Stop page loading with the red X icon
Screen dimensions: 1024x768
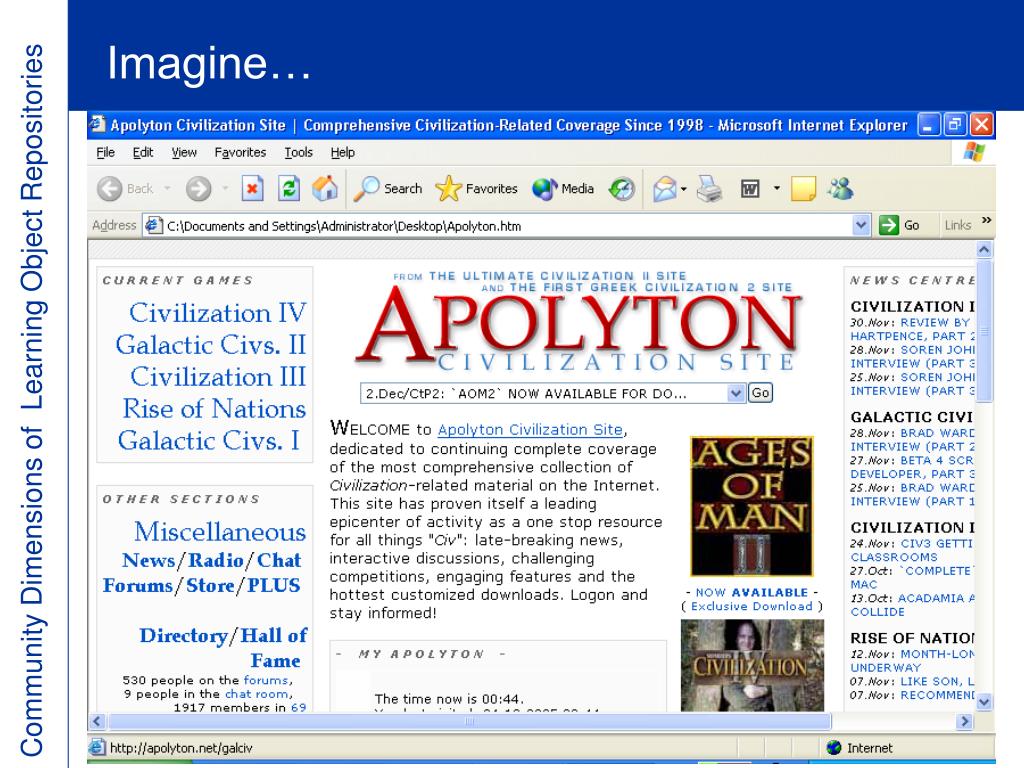pos(251,189)
